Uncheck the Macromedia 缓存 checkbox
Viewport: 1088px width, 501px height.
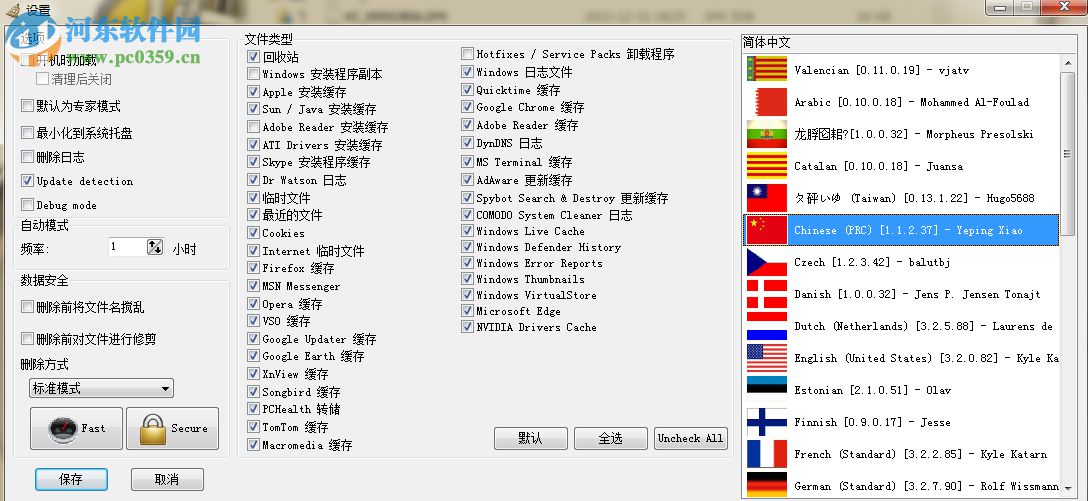coord(253,444)
